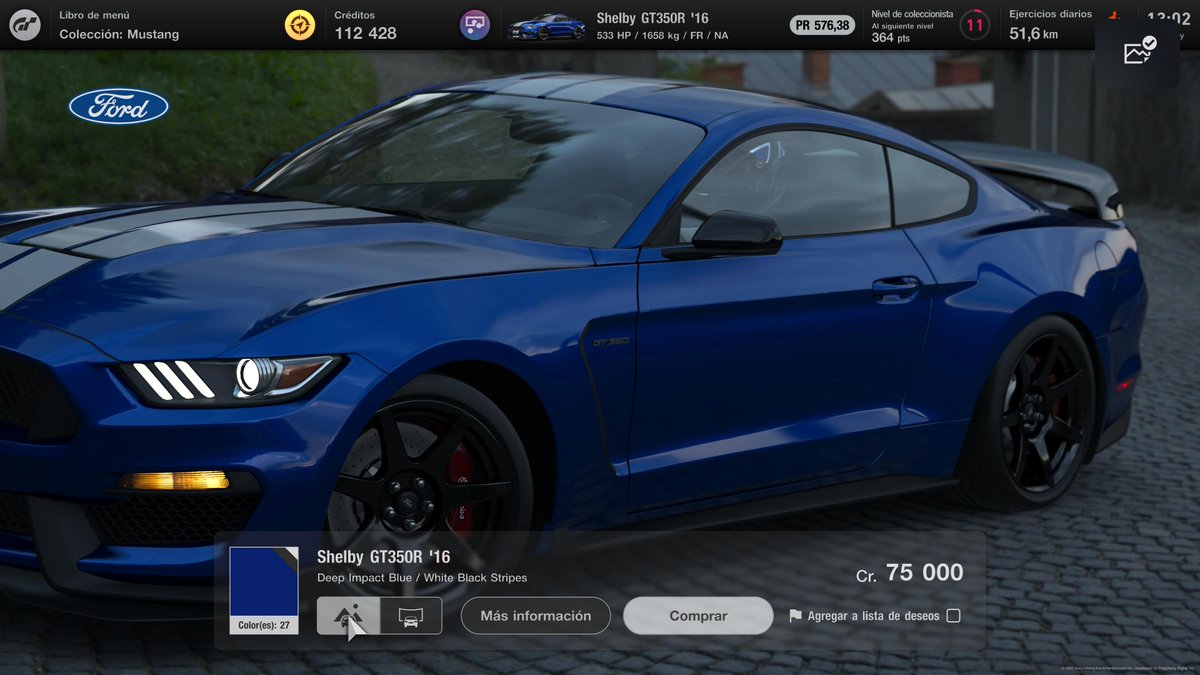
Task: Click the Color(es): 27 label
Action: [264, 626]
